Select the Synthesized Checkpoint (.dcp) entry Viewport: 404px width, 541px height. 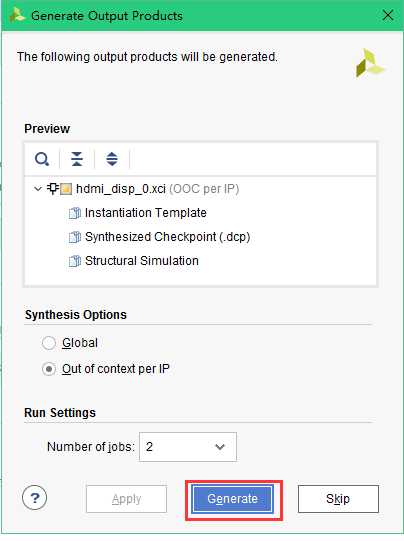click(167, 237)
